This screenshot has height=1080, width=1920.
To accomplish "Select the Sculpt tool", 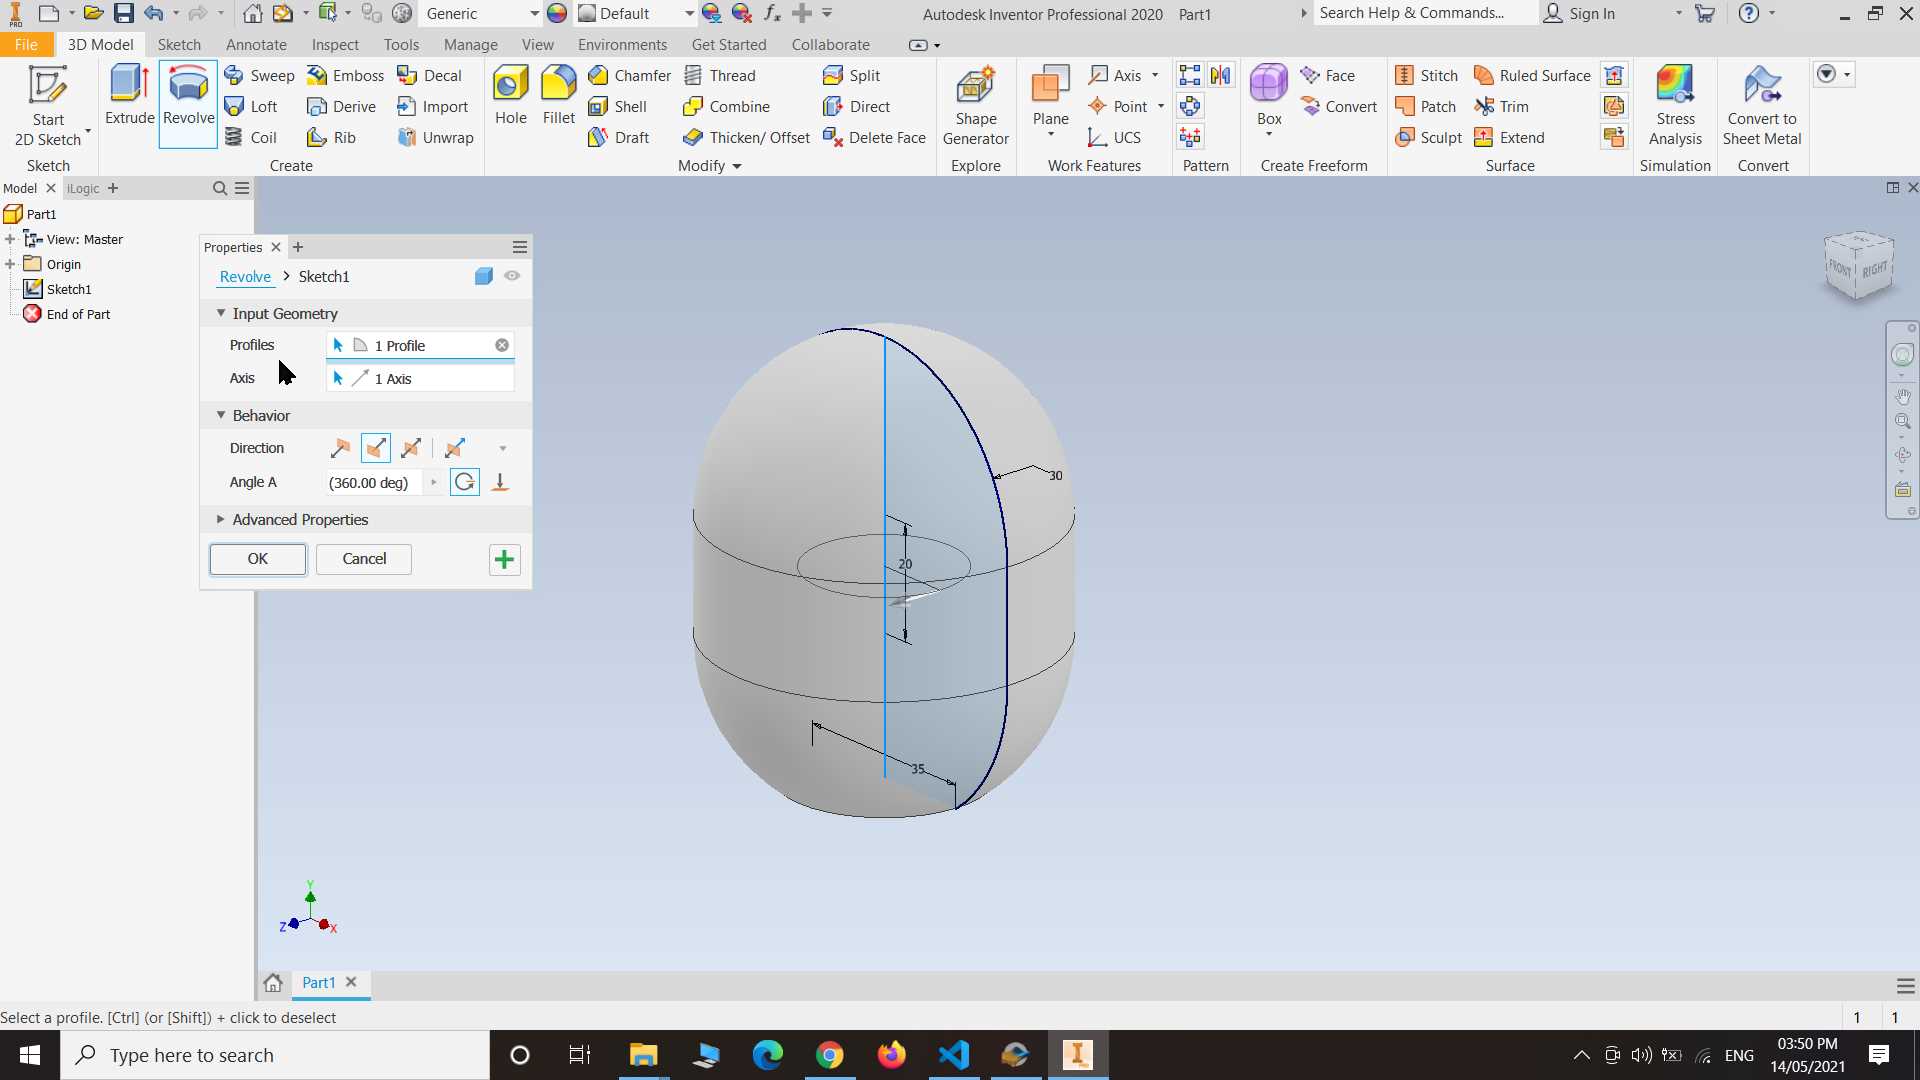I will [x=1428, y=138].
